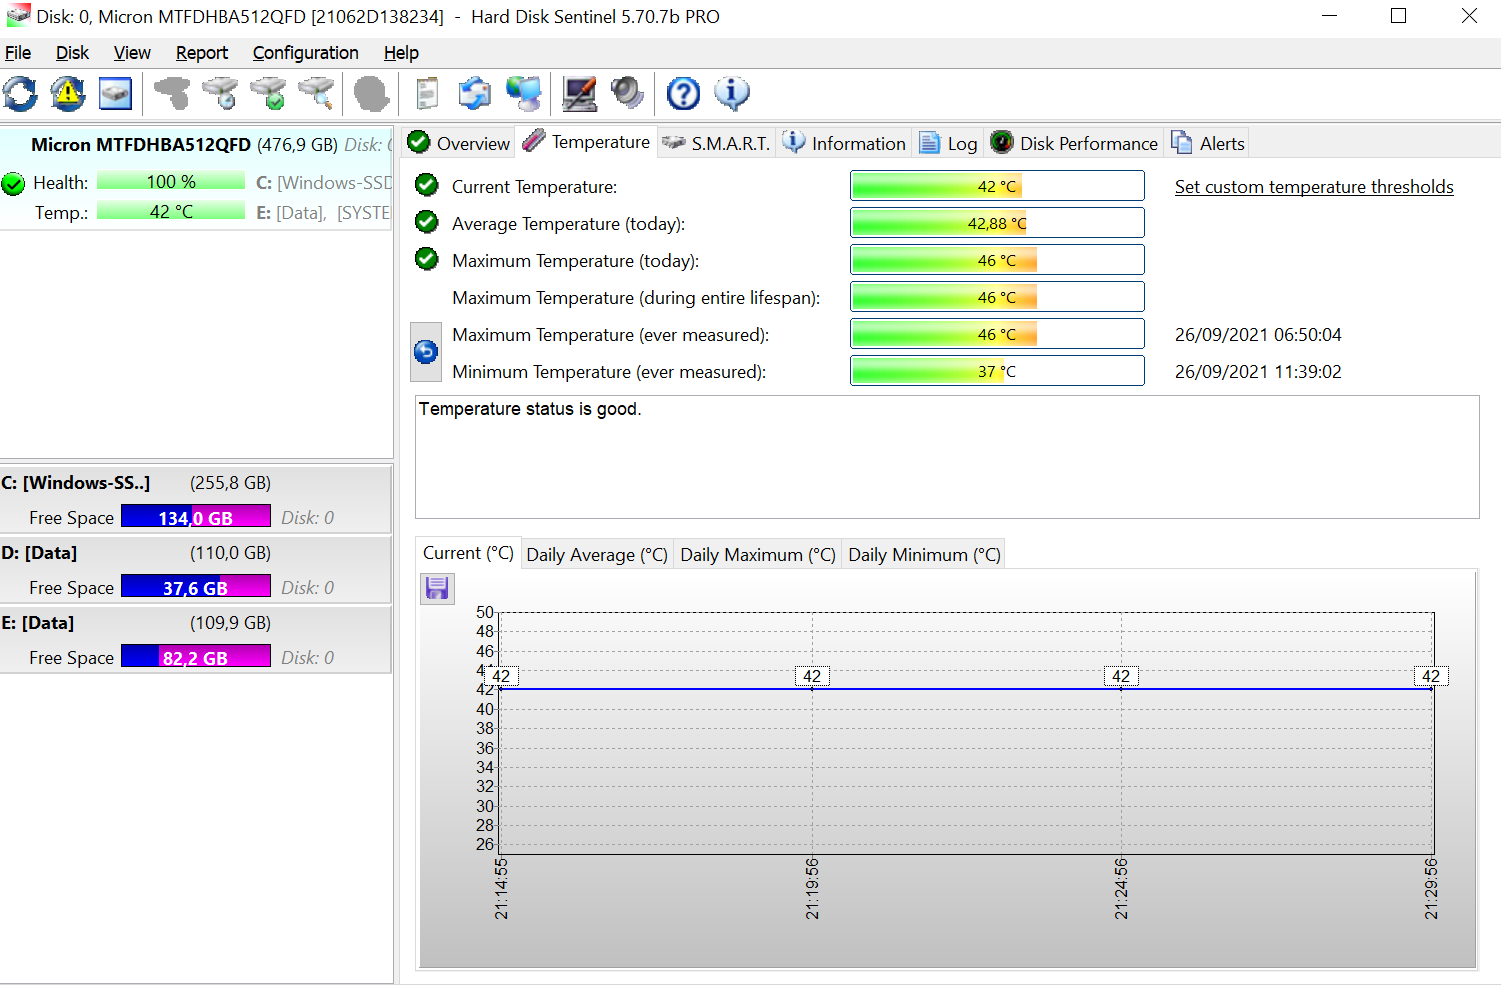Switch to the S.M.A.R.T. tab
Screen dimensions: 1501x985
[716, 143]
